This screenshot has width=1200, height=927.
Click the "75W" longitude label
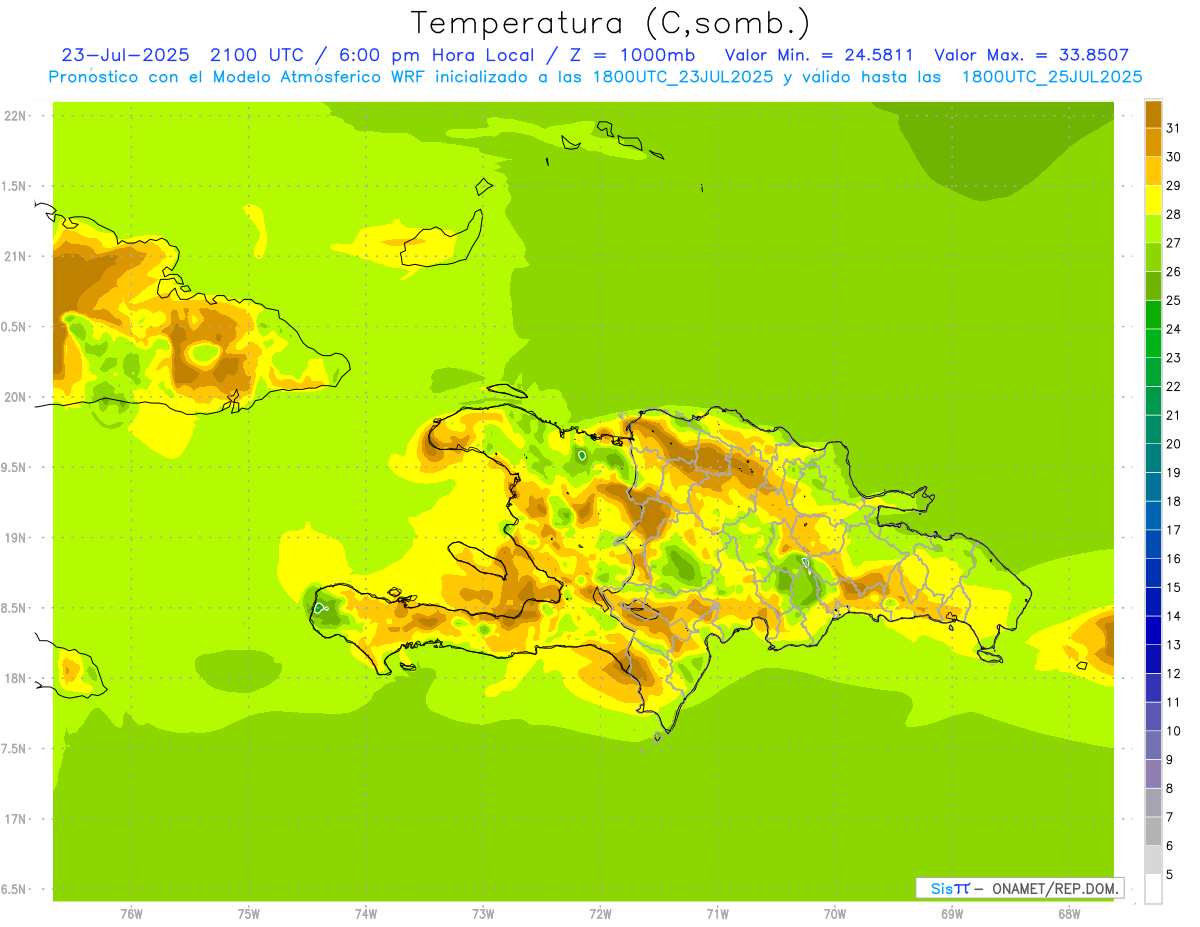tap(249, 914)
